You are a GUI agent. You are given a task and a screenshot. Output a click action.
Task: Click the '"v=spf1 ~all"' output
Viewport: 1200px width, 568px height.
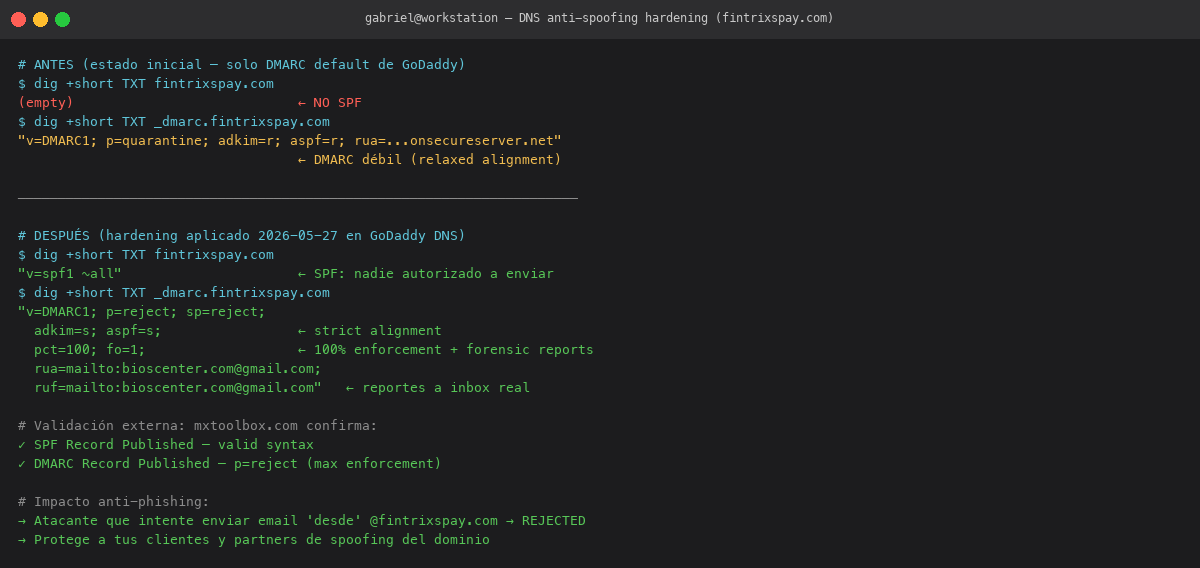click(70, 274)
